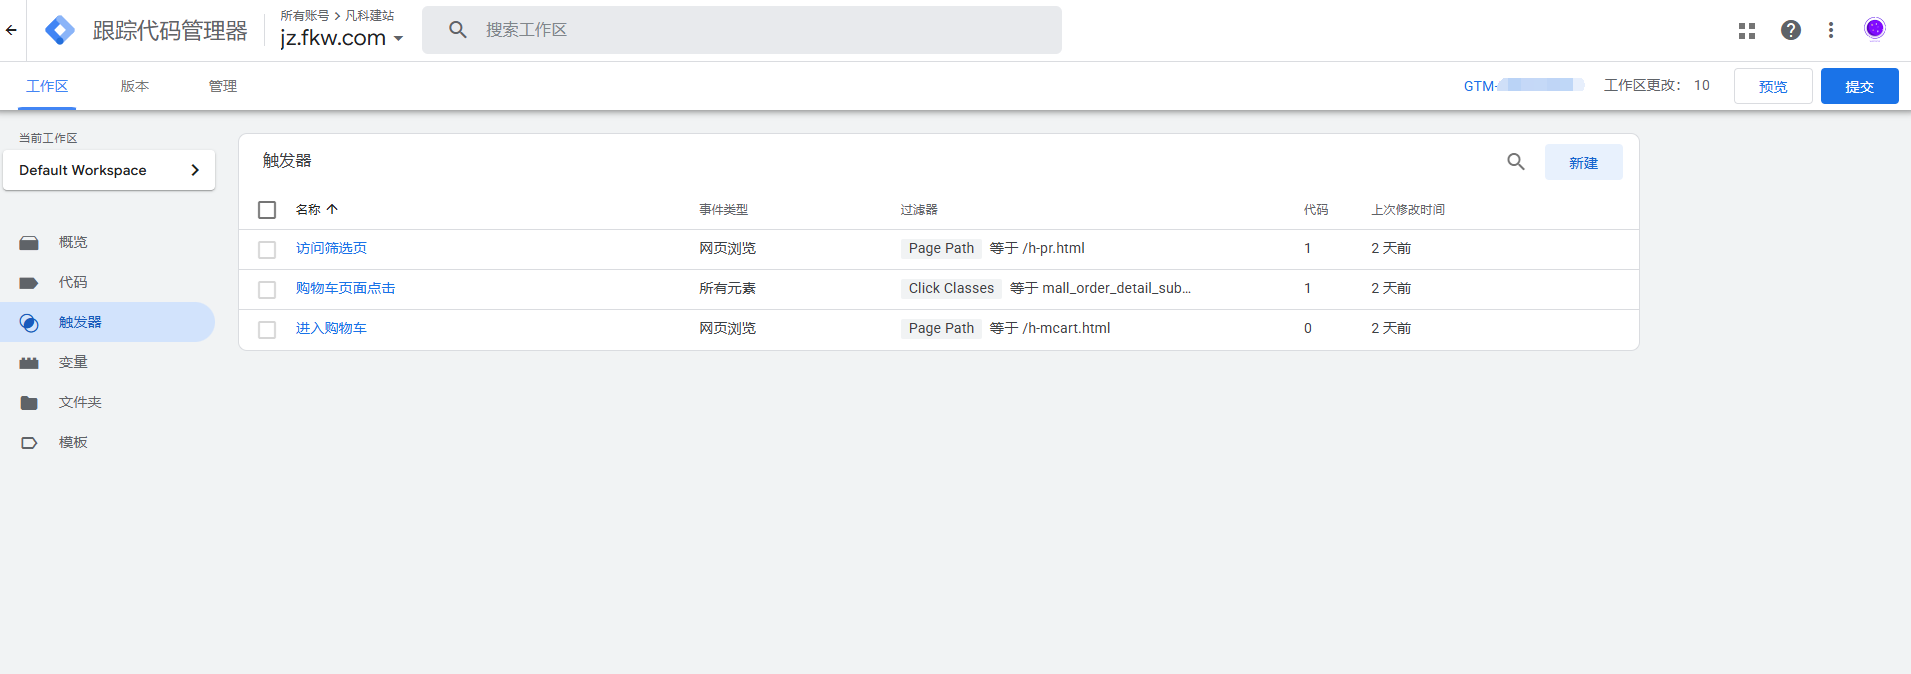1911x674 pixels.
Task: Click the 预览 button
Action: pyautogui.click(x=1773, y=86)
